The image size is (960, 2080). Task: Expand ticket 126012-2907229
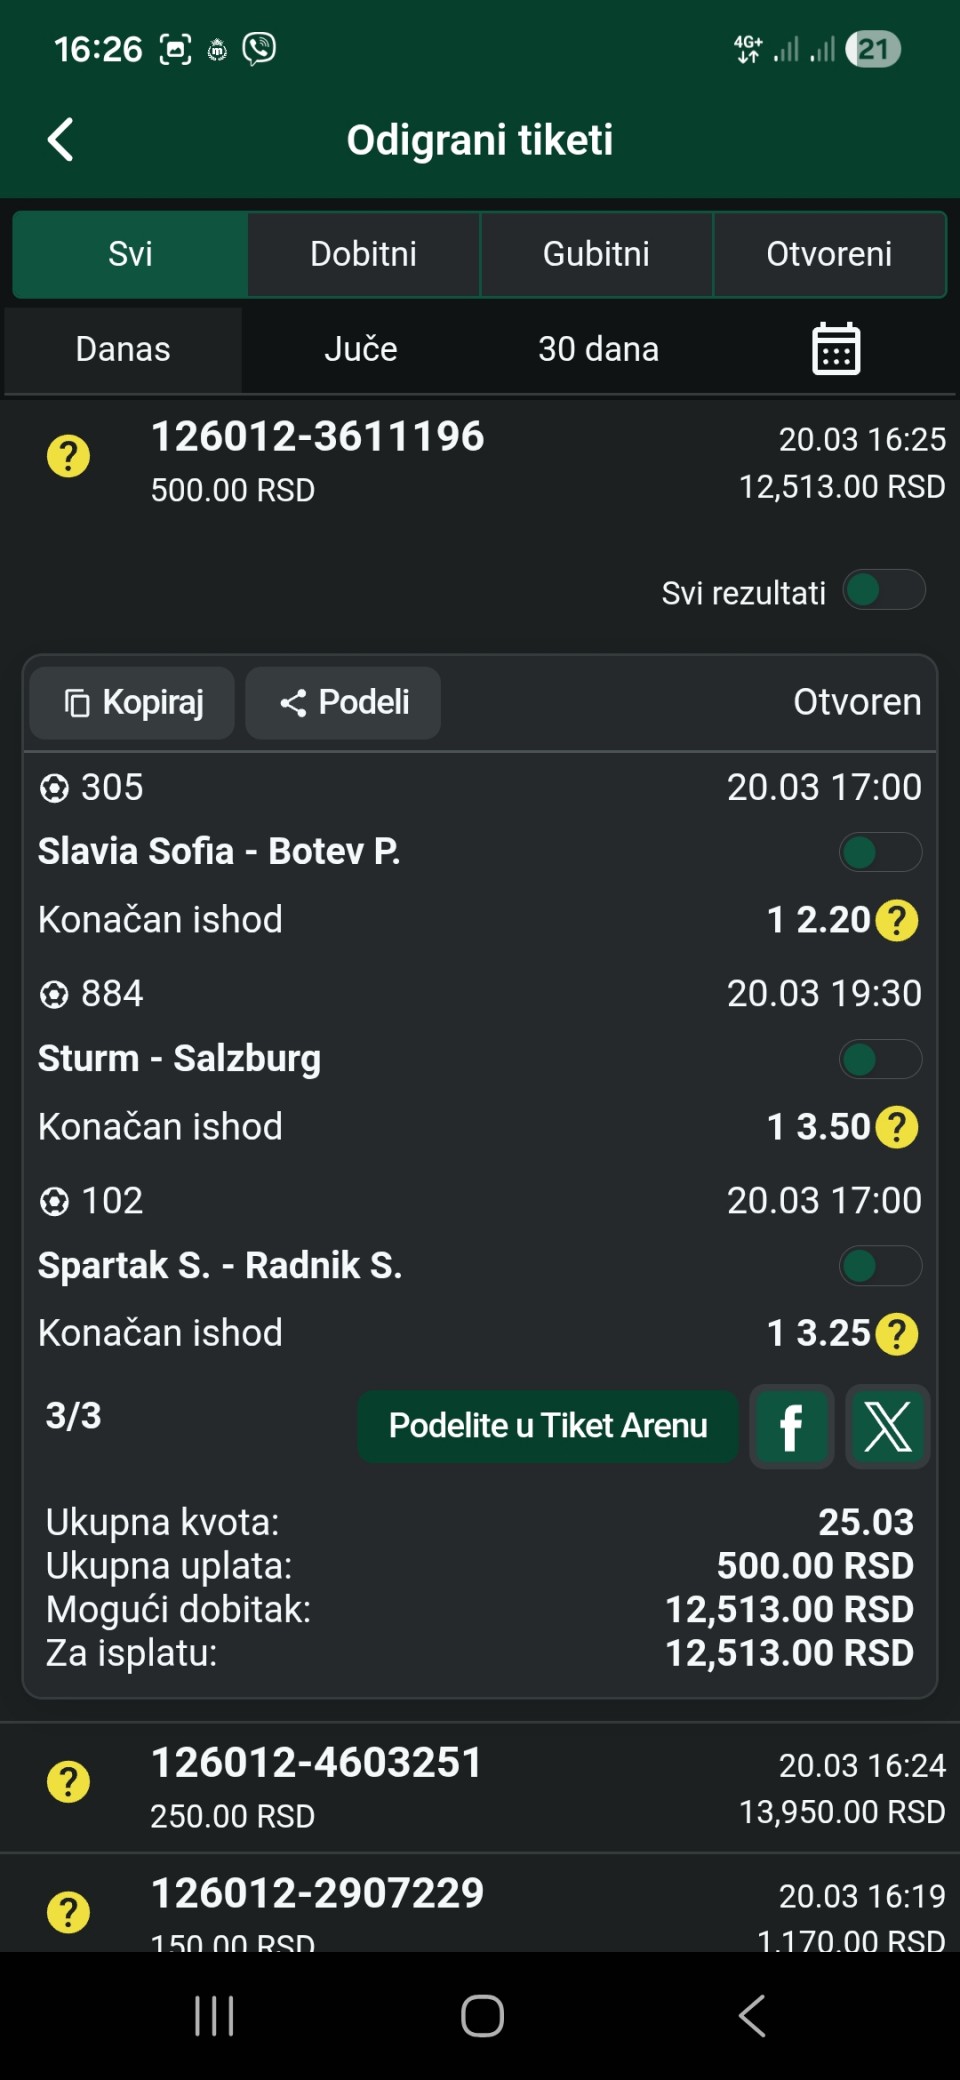pos(480,1906)
